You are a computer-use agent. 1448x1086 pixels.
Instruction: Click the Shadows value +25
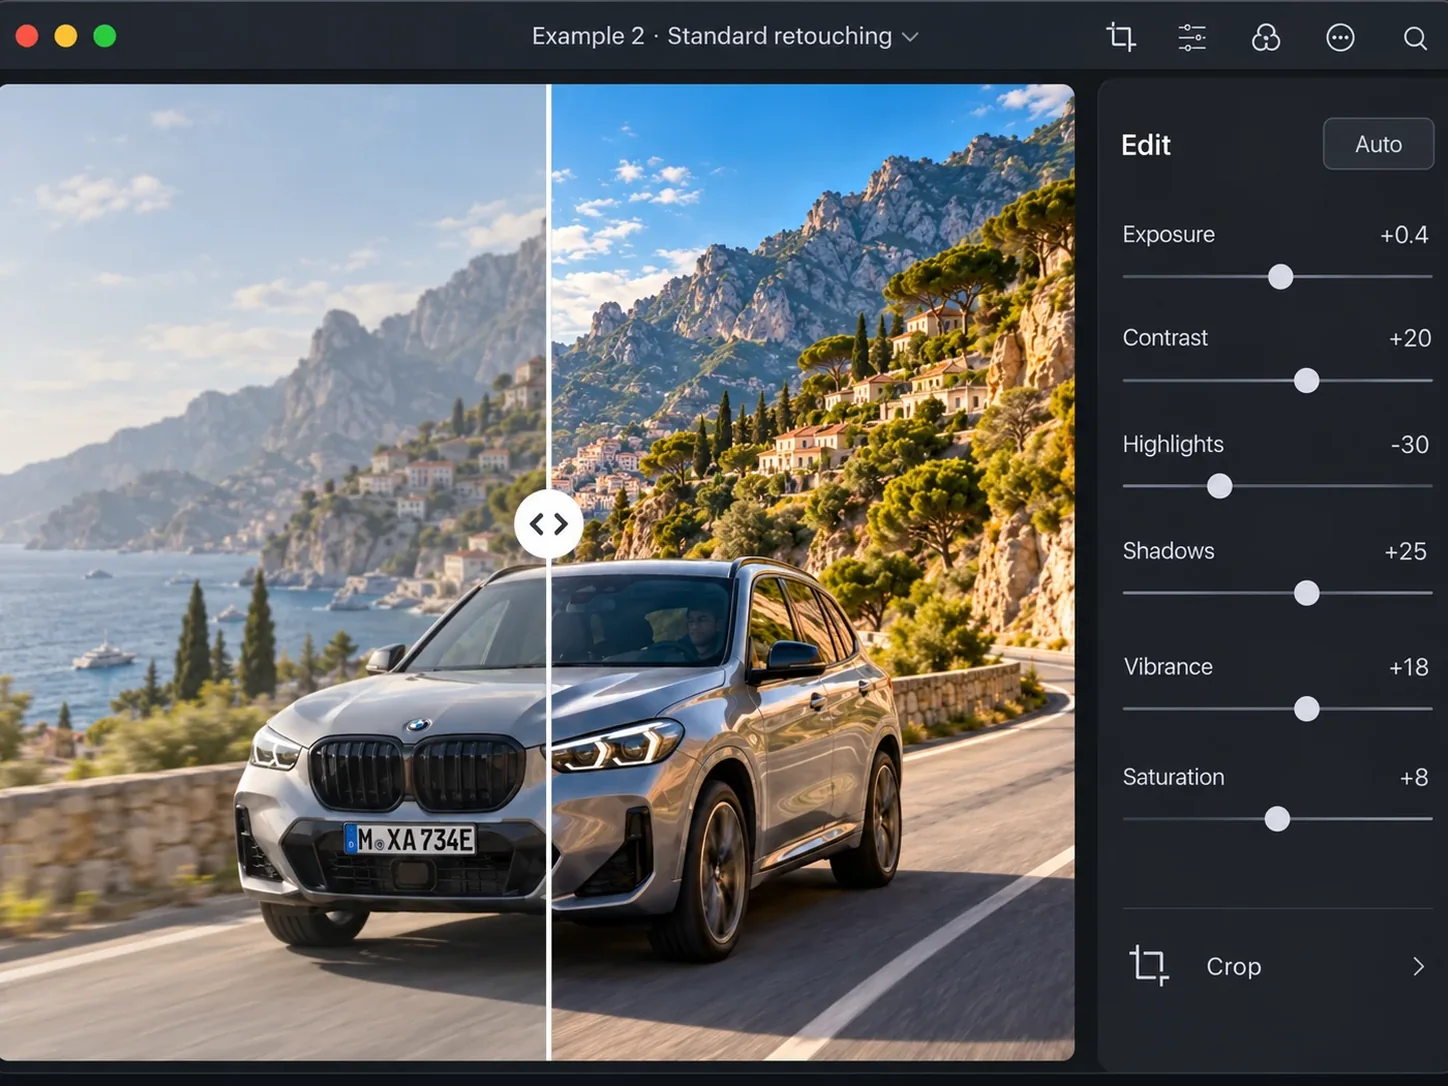[1405, 552]
